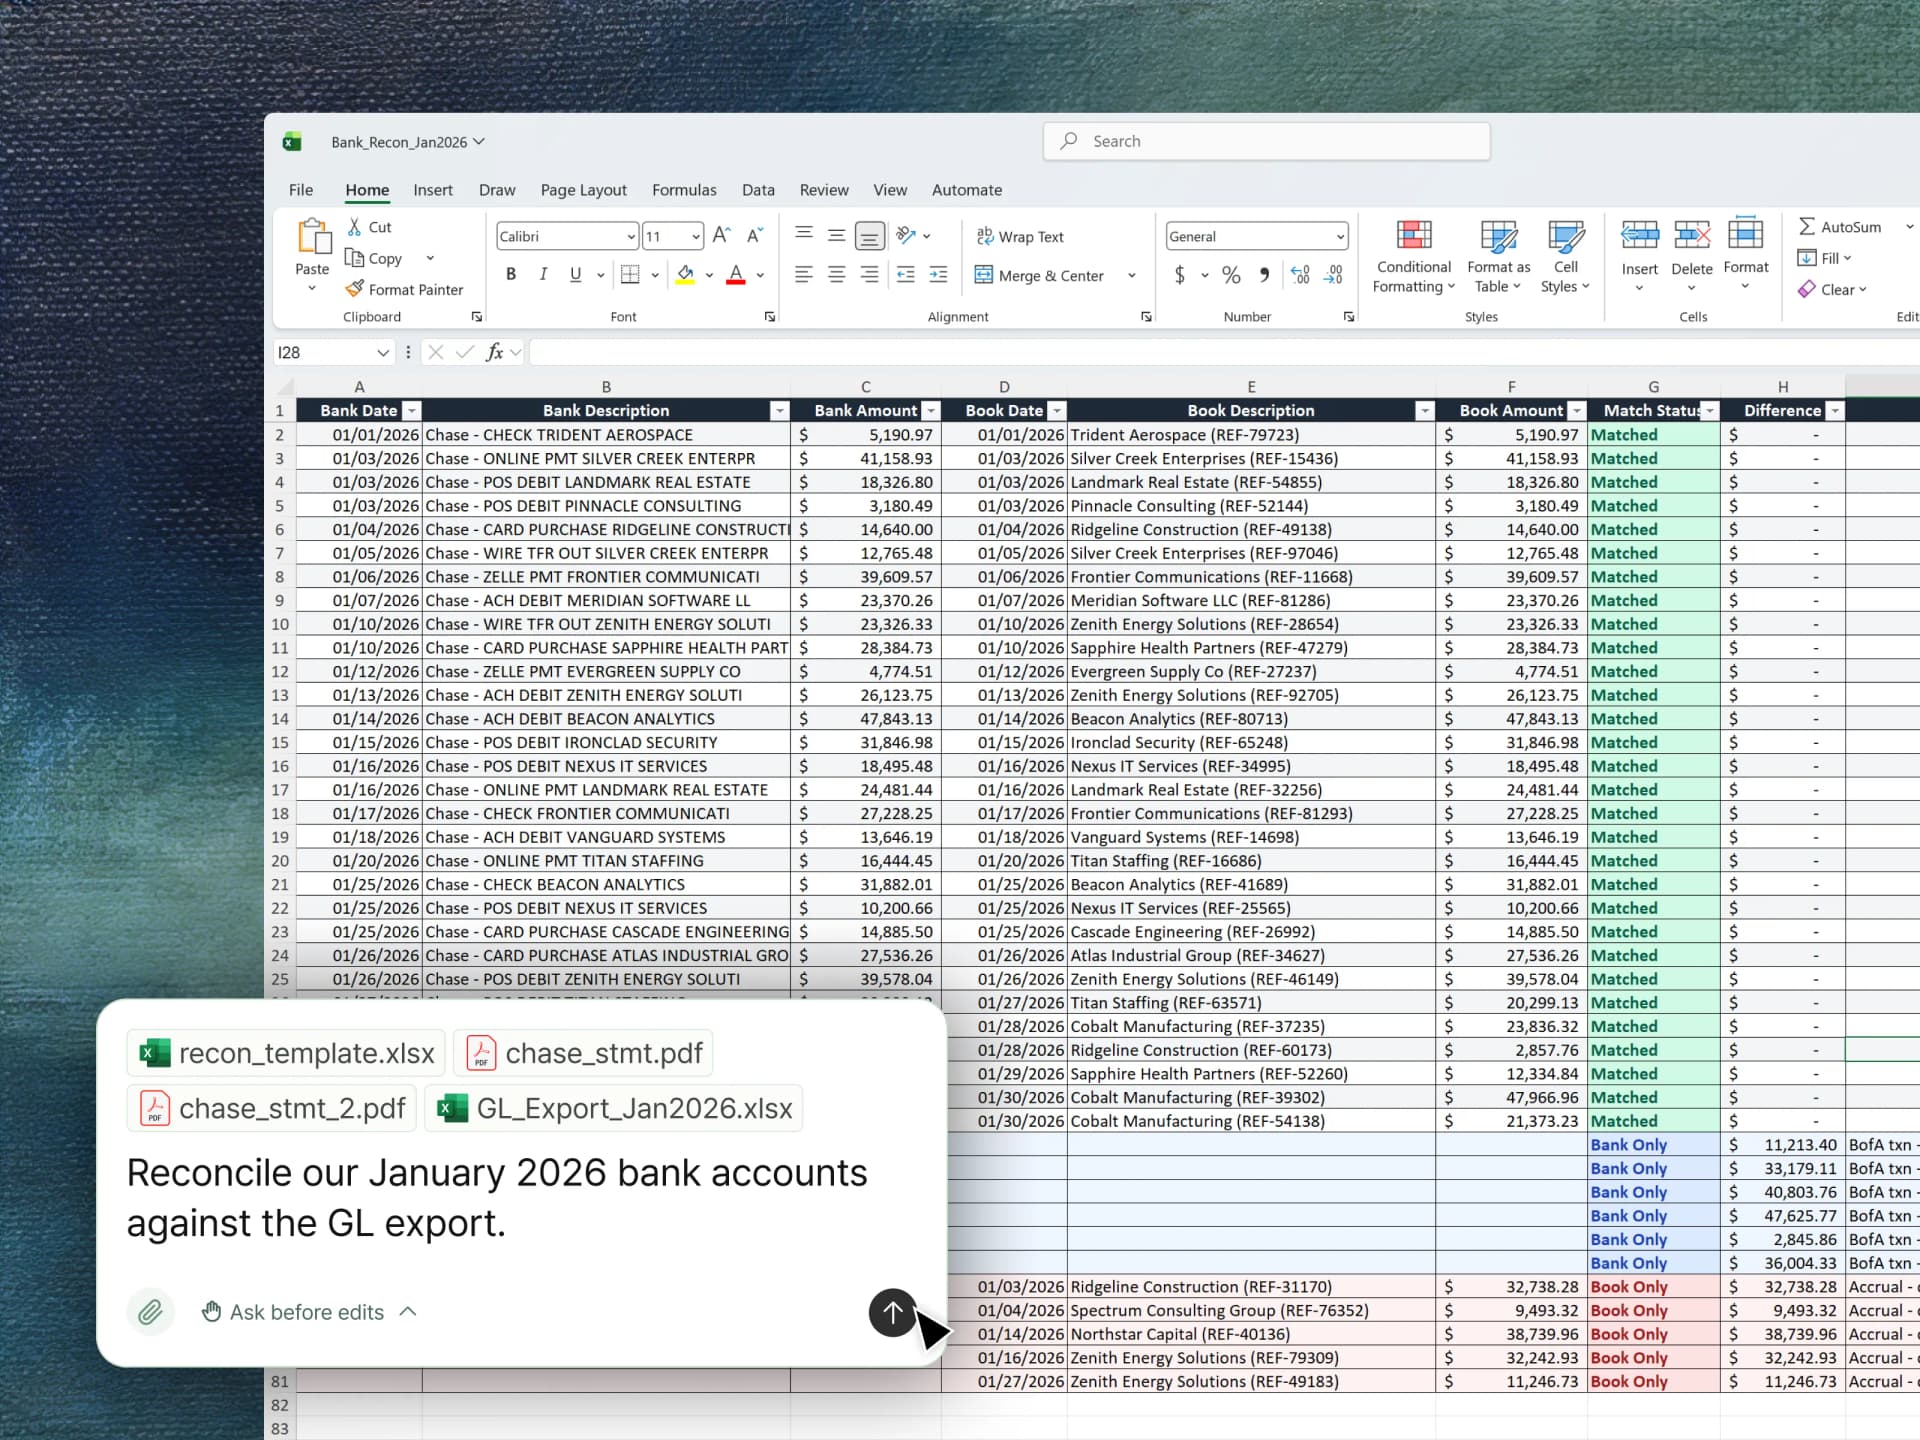Open the Calibri font name dropdown
Image resolution: width=1920 pixels, height=1440 pixels.
631,237
